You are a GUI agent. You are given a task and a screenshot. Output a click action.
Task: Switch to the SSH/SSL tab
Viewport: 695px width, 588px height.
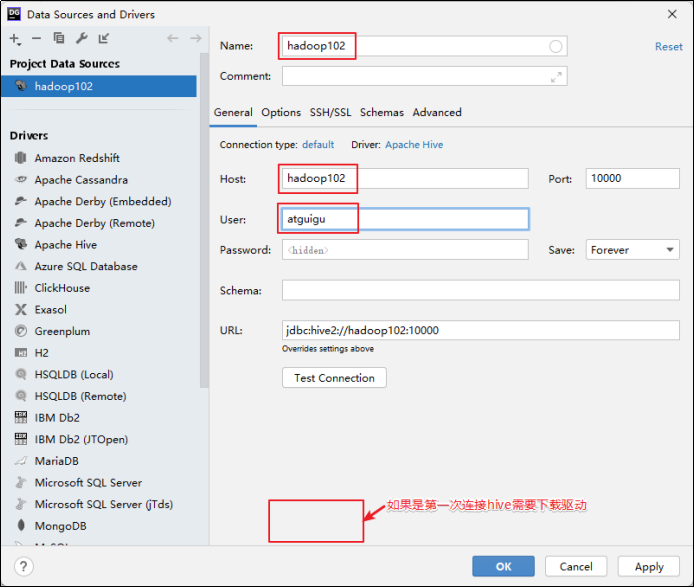click(330, 113)
